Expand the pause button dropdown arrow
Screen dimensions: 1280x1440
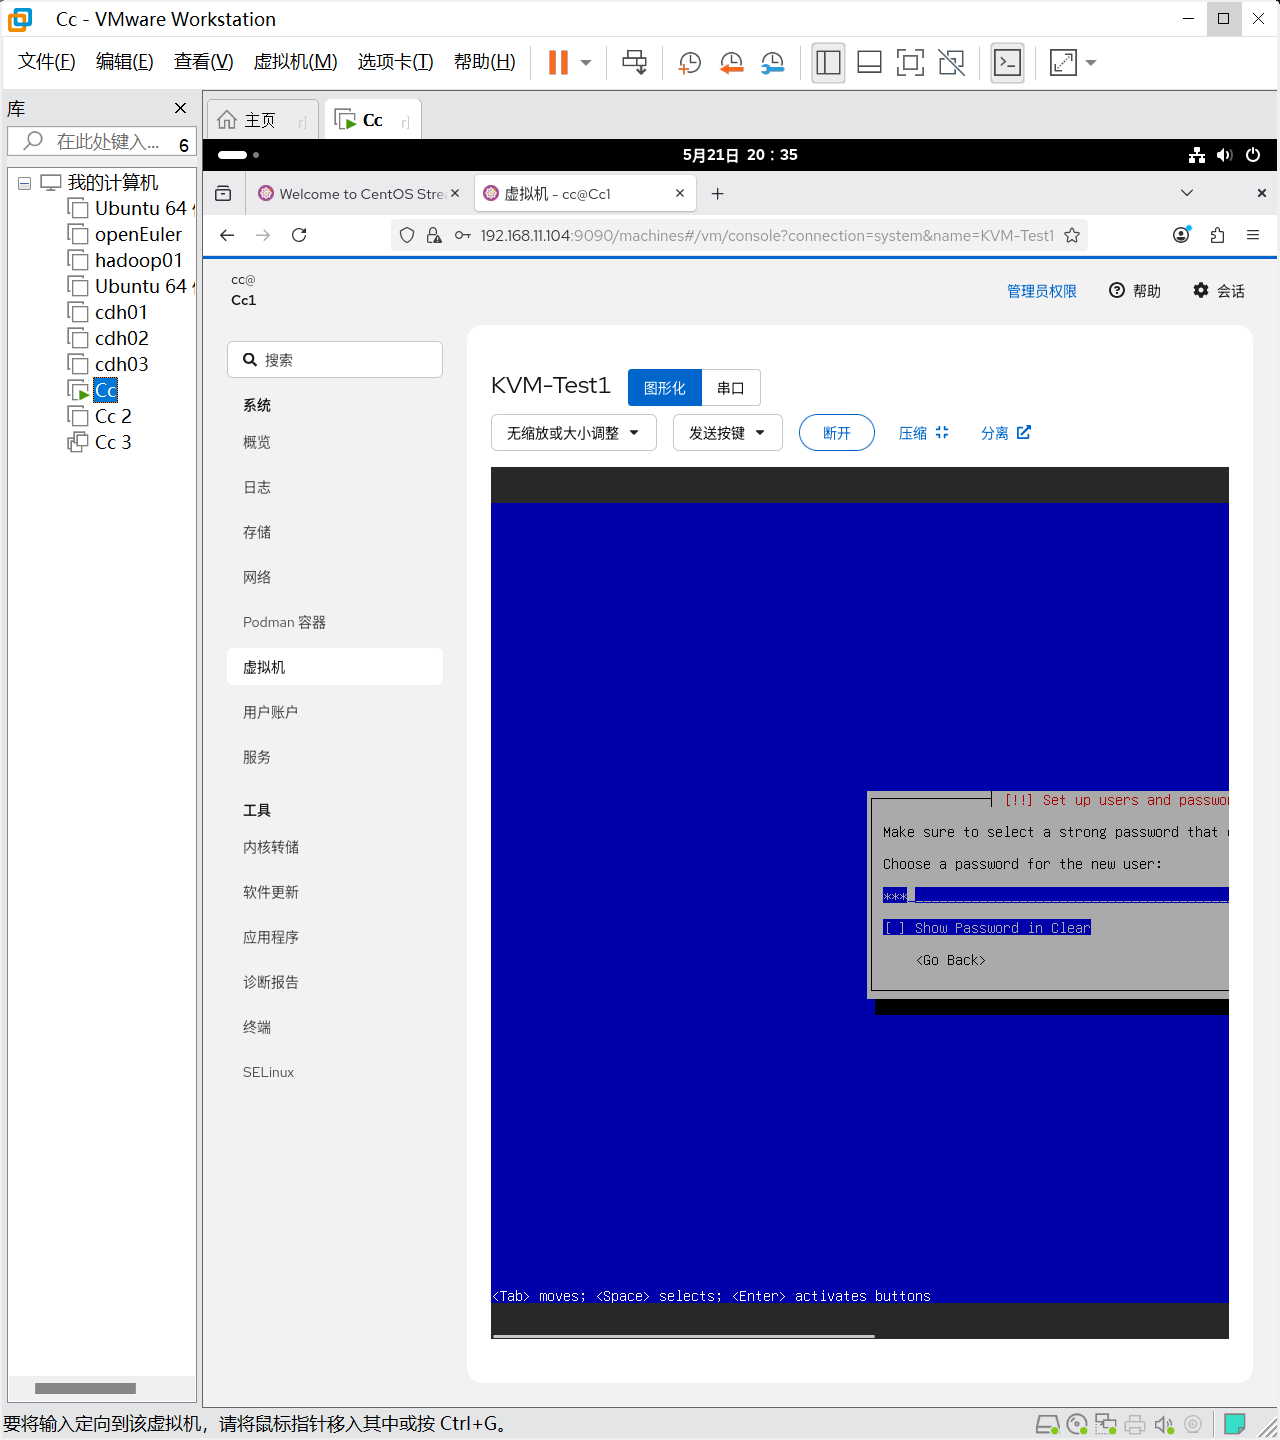point(586,63)
